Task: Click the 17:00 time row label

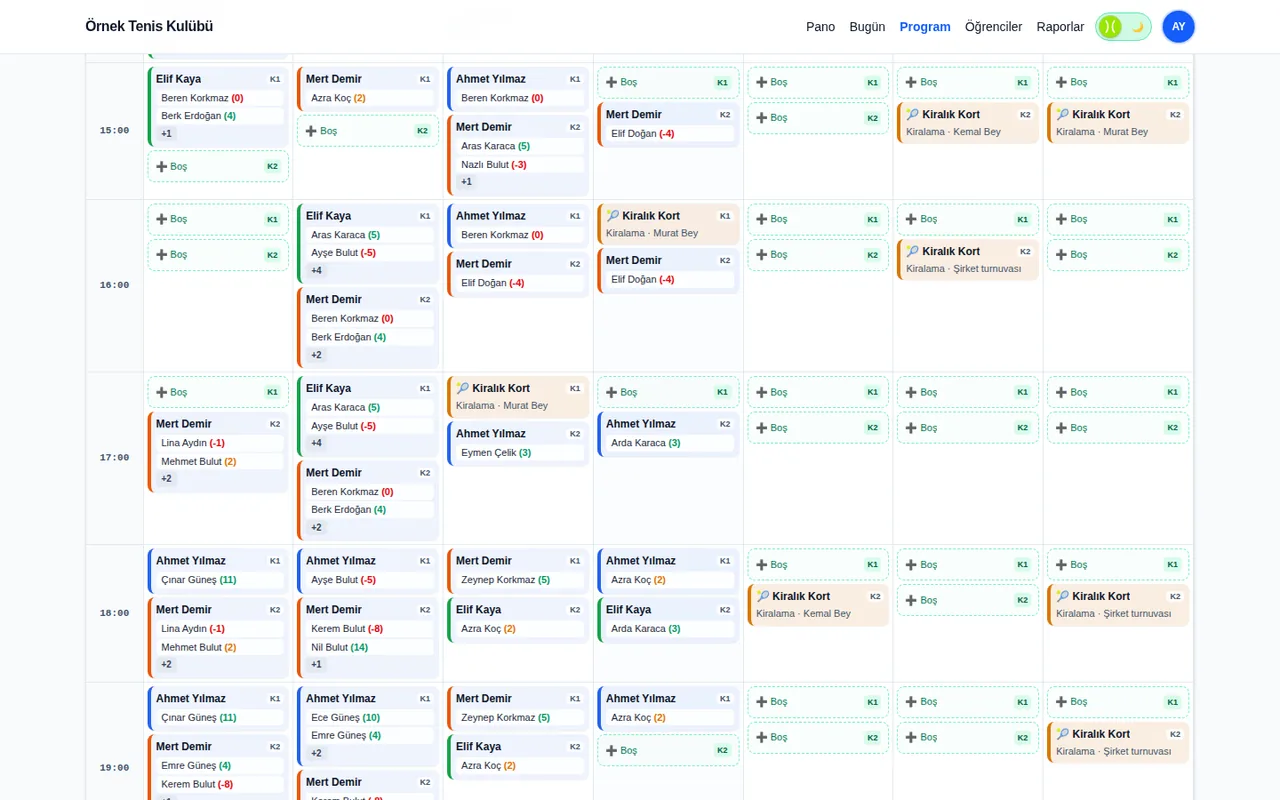Action: tap(114, 458)
